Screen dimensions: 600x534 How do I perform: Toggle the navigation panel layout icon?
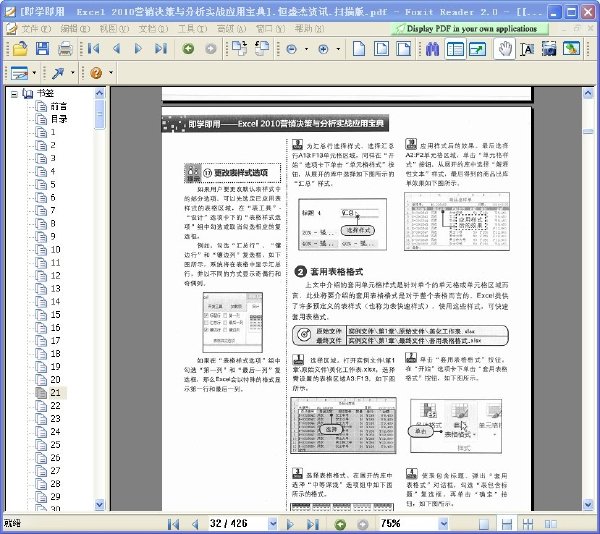coord(455,49)
